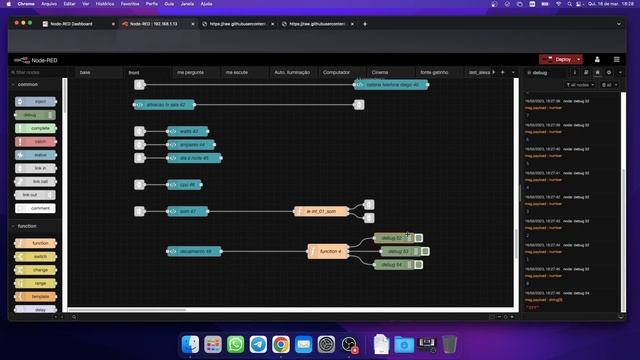Viewport: 640px width, 360px height.
Task: Open the info sidebar tab icon
Action: (575, 73)
